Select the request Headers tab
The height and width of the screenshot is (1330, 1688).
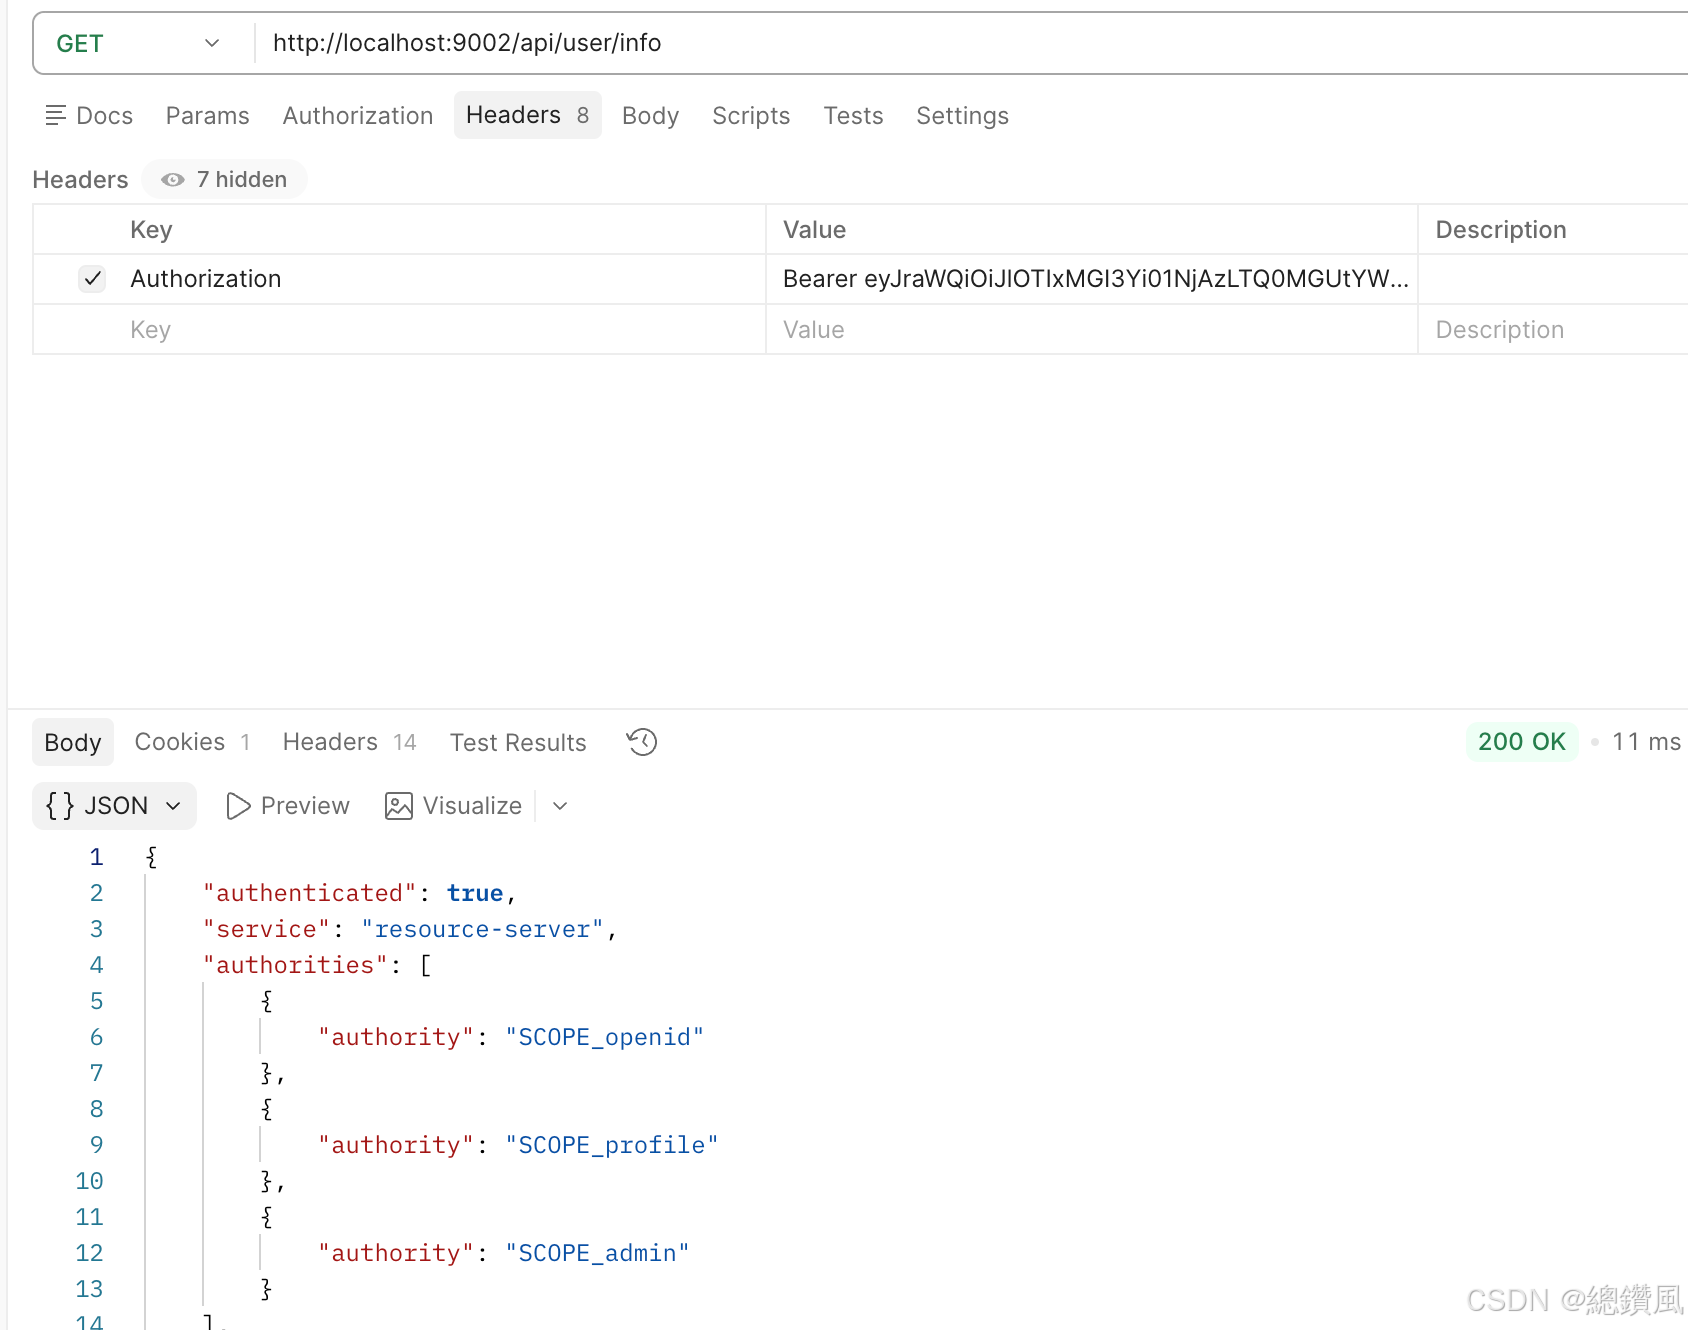click(527, 115)
